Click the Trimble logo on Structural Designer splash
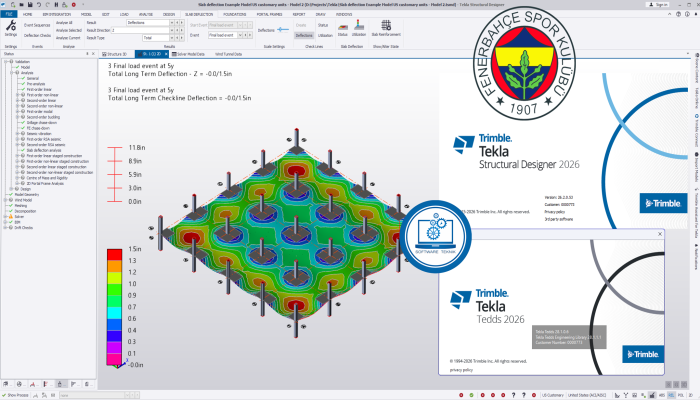 (x=663, y=203)
